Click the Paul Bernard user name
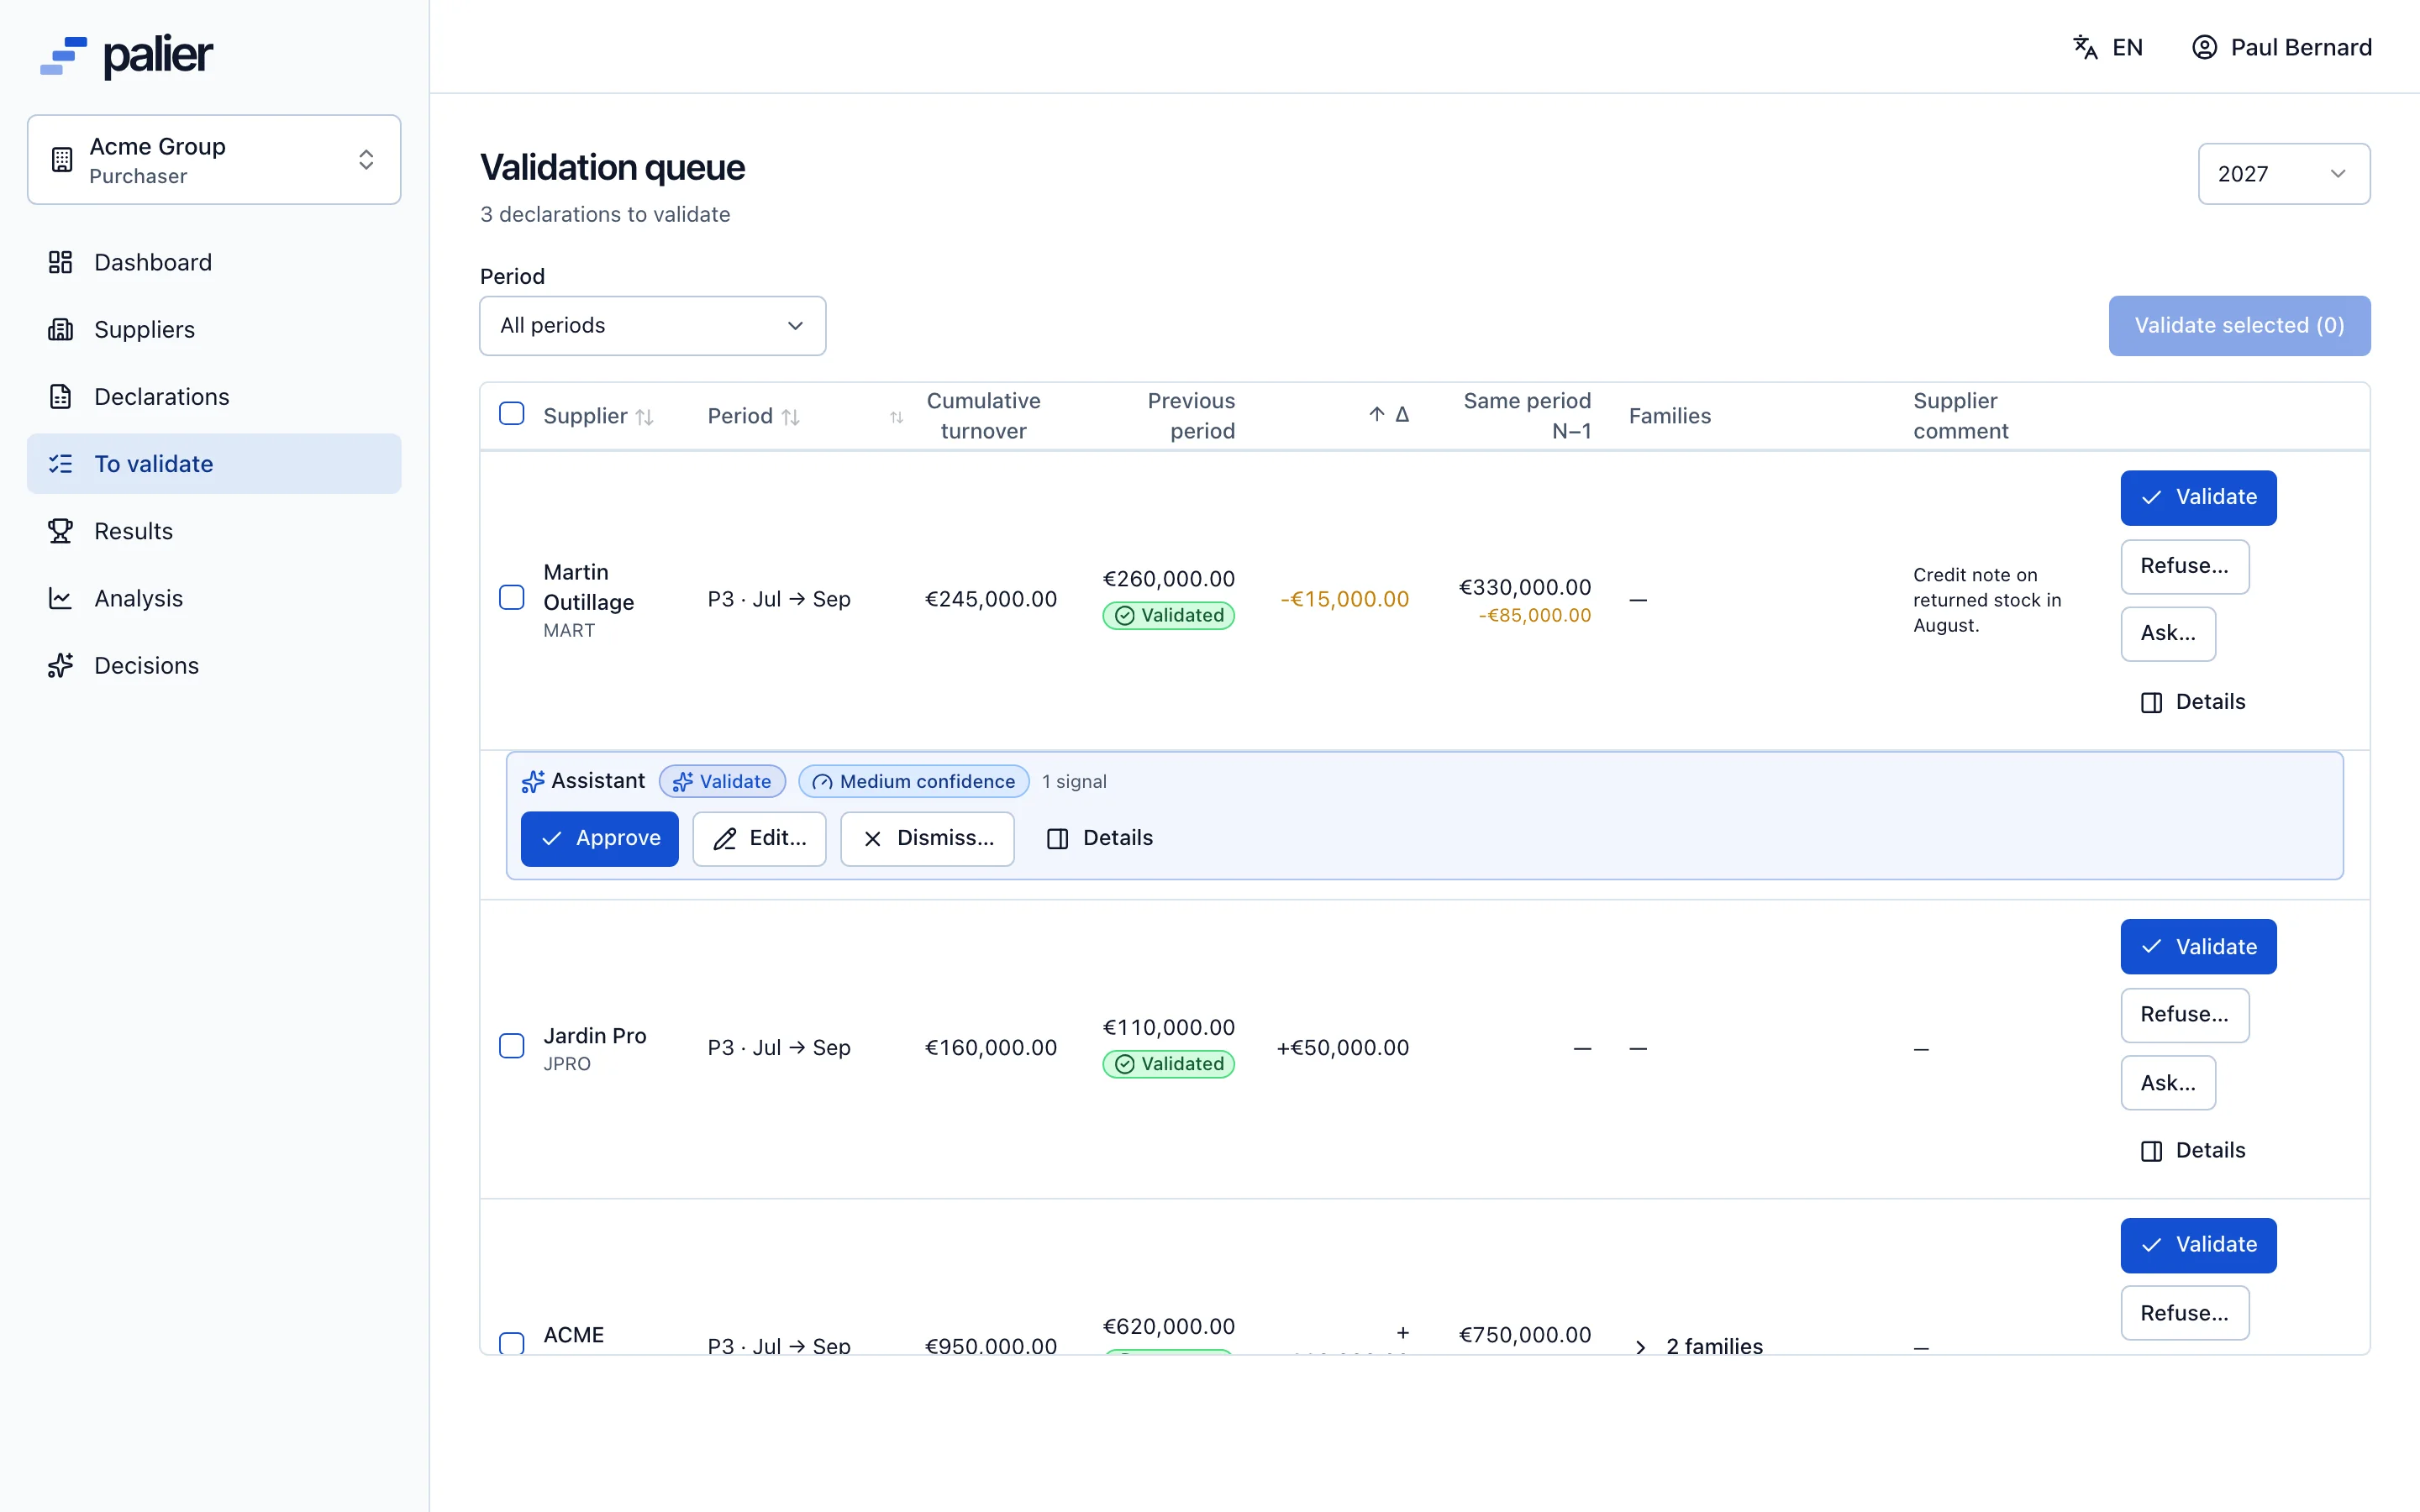The height and width of the screenshot is (1512, 2420). tap(2301, 47)
